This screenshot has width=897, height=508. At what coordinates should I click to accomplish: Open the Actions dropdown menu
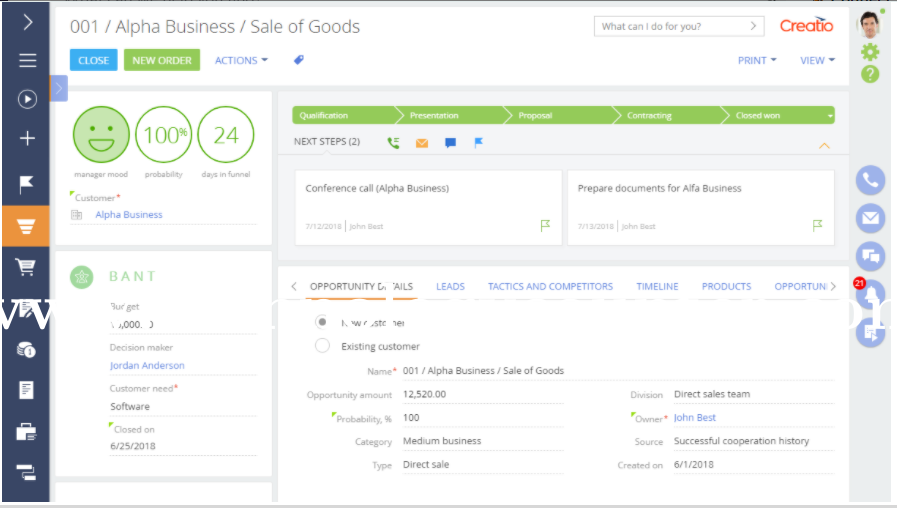point(241,60)
